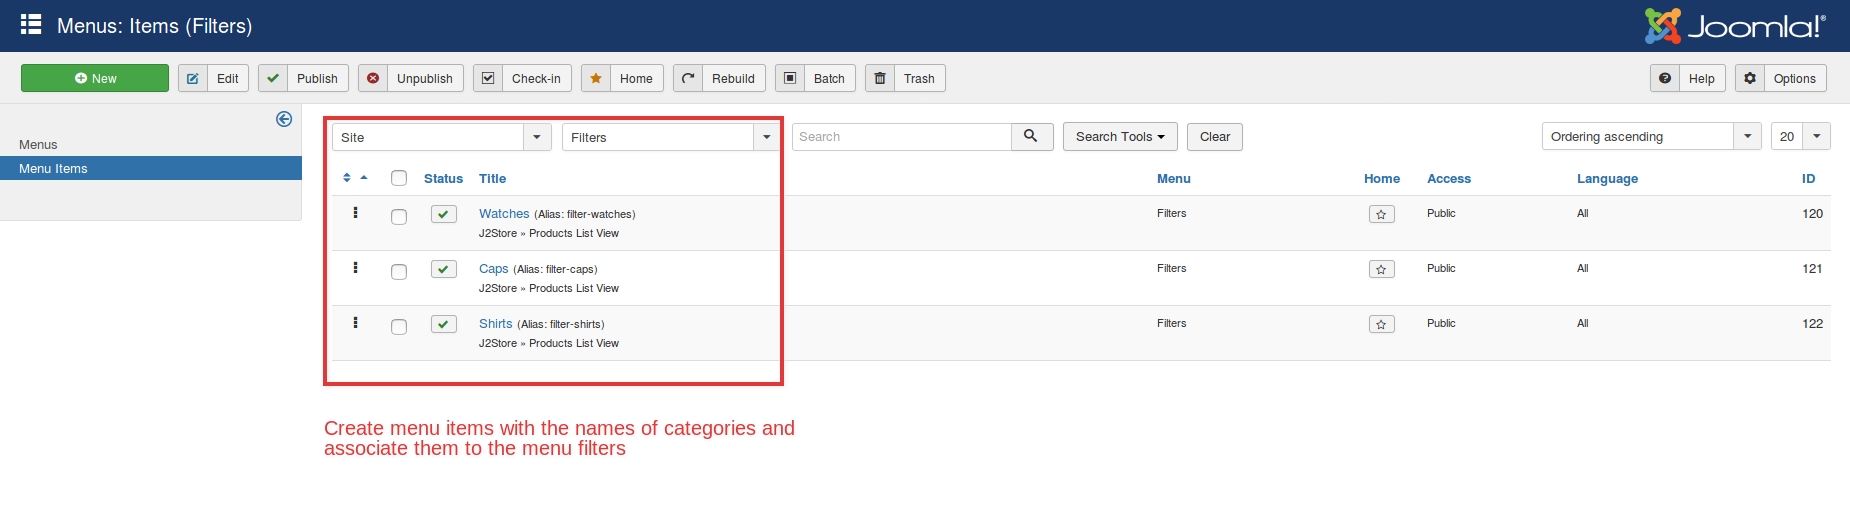1850x528 pixels.
Task: Select Menu Items in the sidebar
Action: click(53, 169)
